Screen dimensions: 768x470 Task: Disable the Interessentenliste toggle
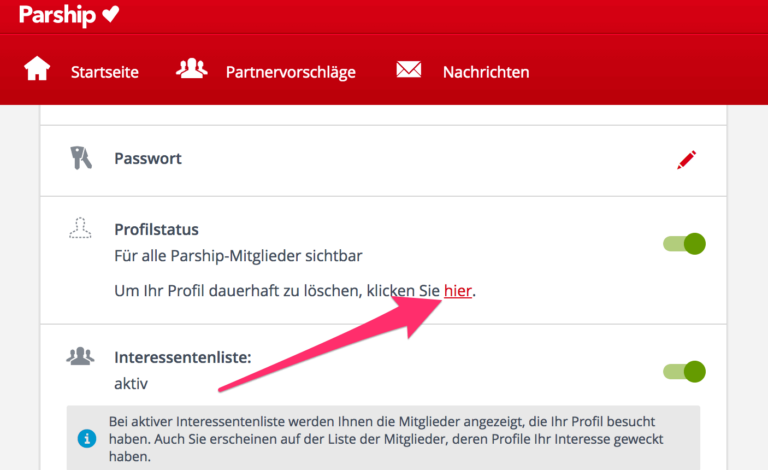point(685,371)
